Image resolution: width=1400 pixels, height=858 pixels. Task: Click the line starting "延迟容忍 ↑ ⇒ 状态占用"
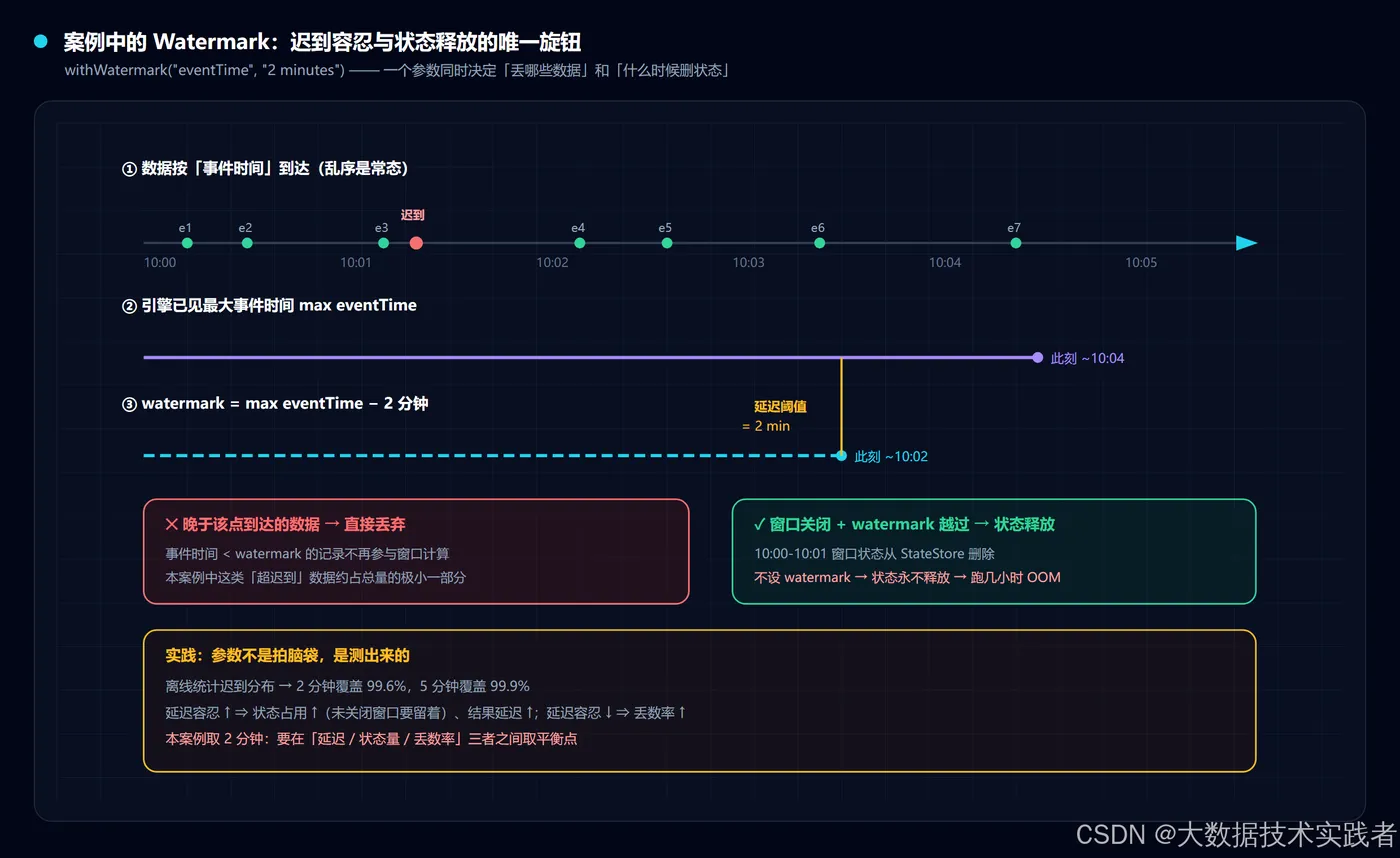[426, 713]
